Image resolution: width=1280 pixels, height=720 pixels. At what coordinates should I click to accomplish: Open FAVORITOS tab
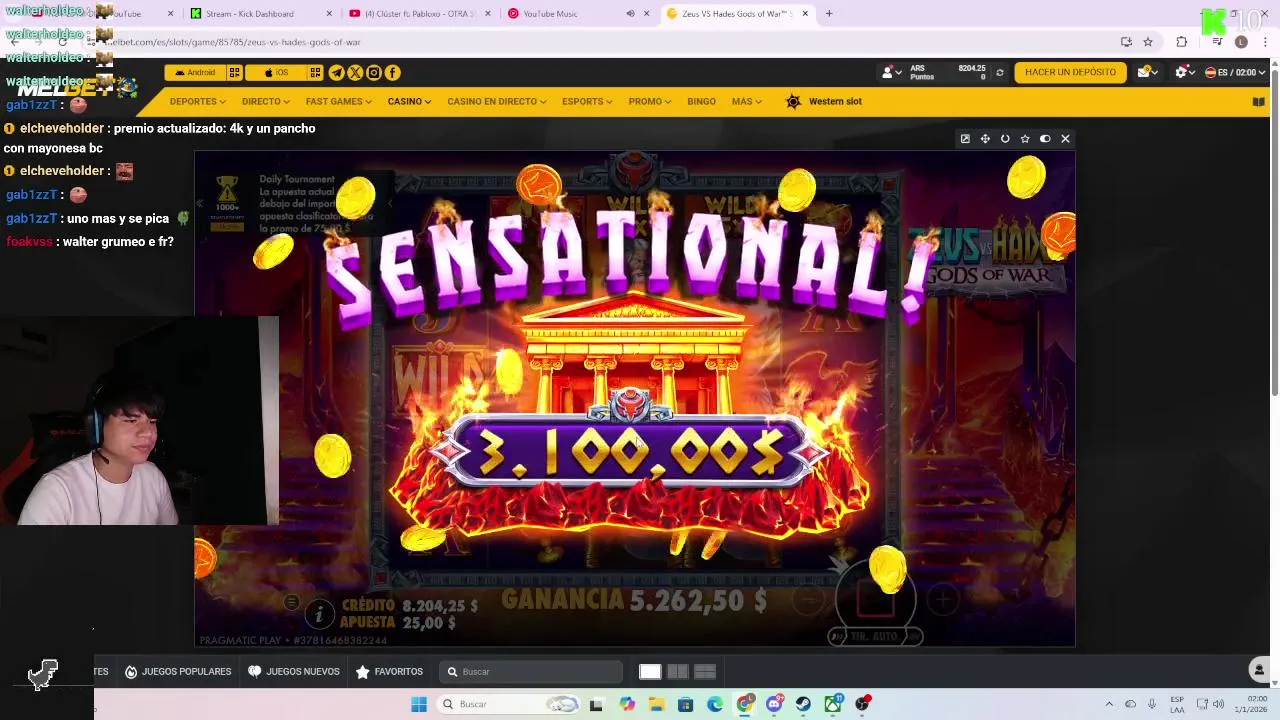tap(390, 672)
